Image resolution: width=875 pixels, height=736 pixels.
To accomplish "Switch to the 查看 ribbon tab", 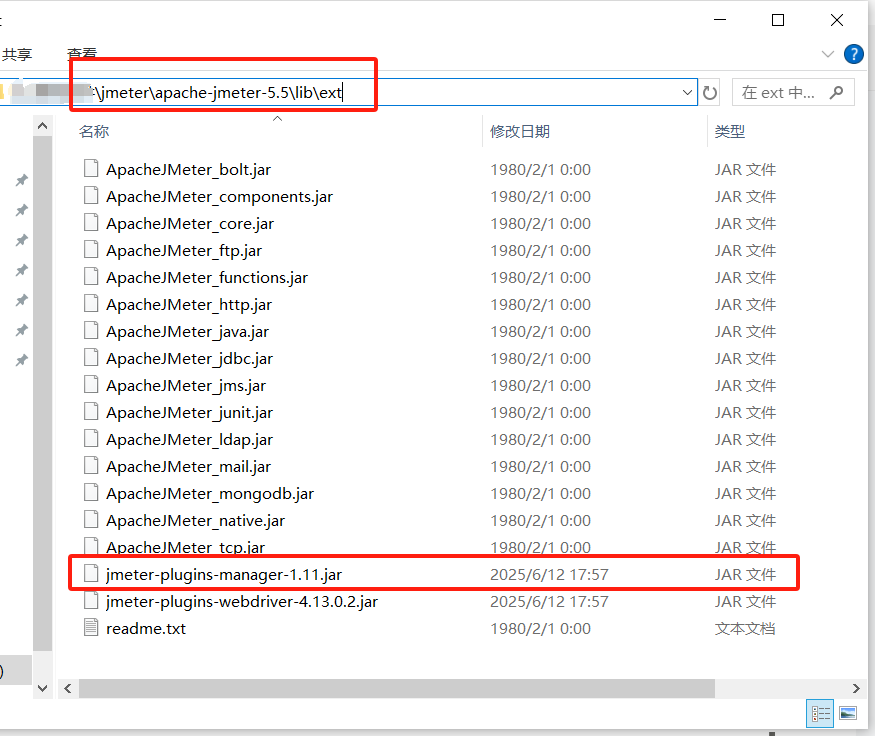I will 81,54.
